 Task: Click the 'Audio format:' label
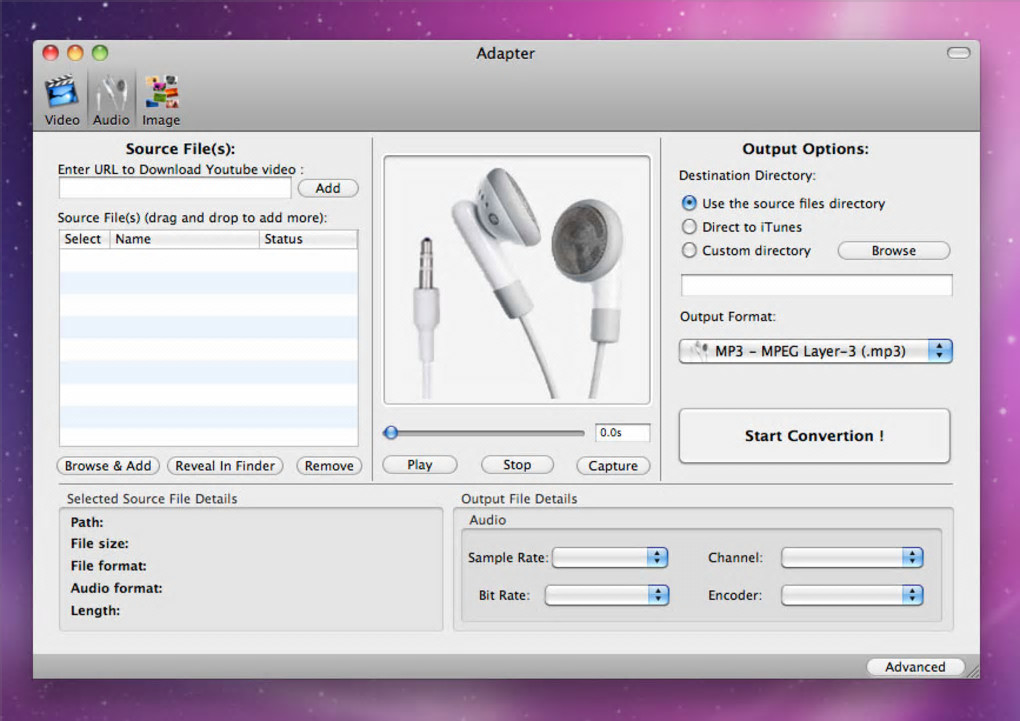(x=116, y=588)
